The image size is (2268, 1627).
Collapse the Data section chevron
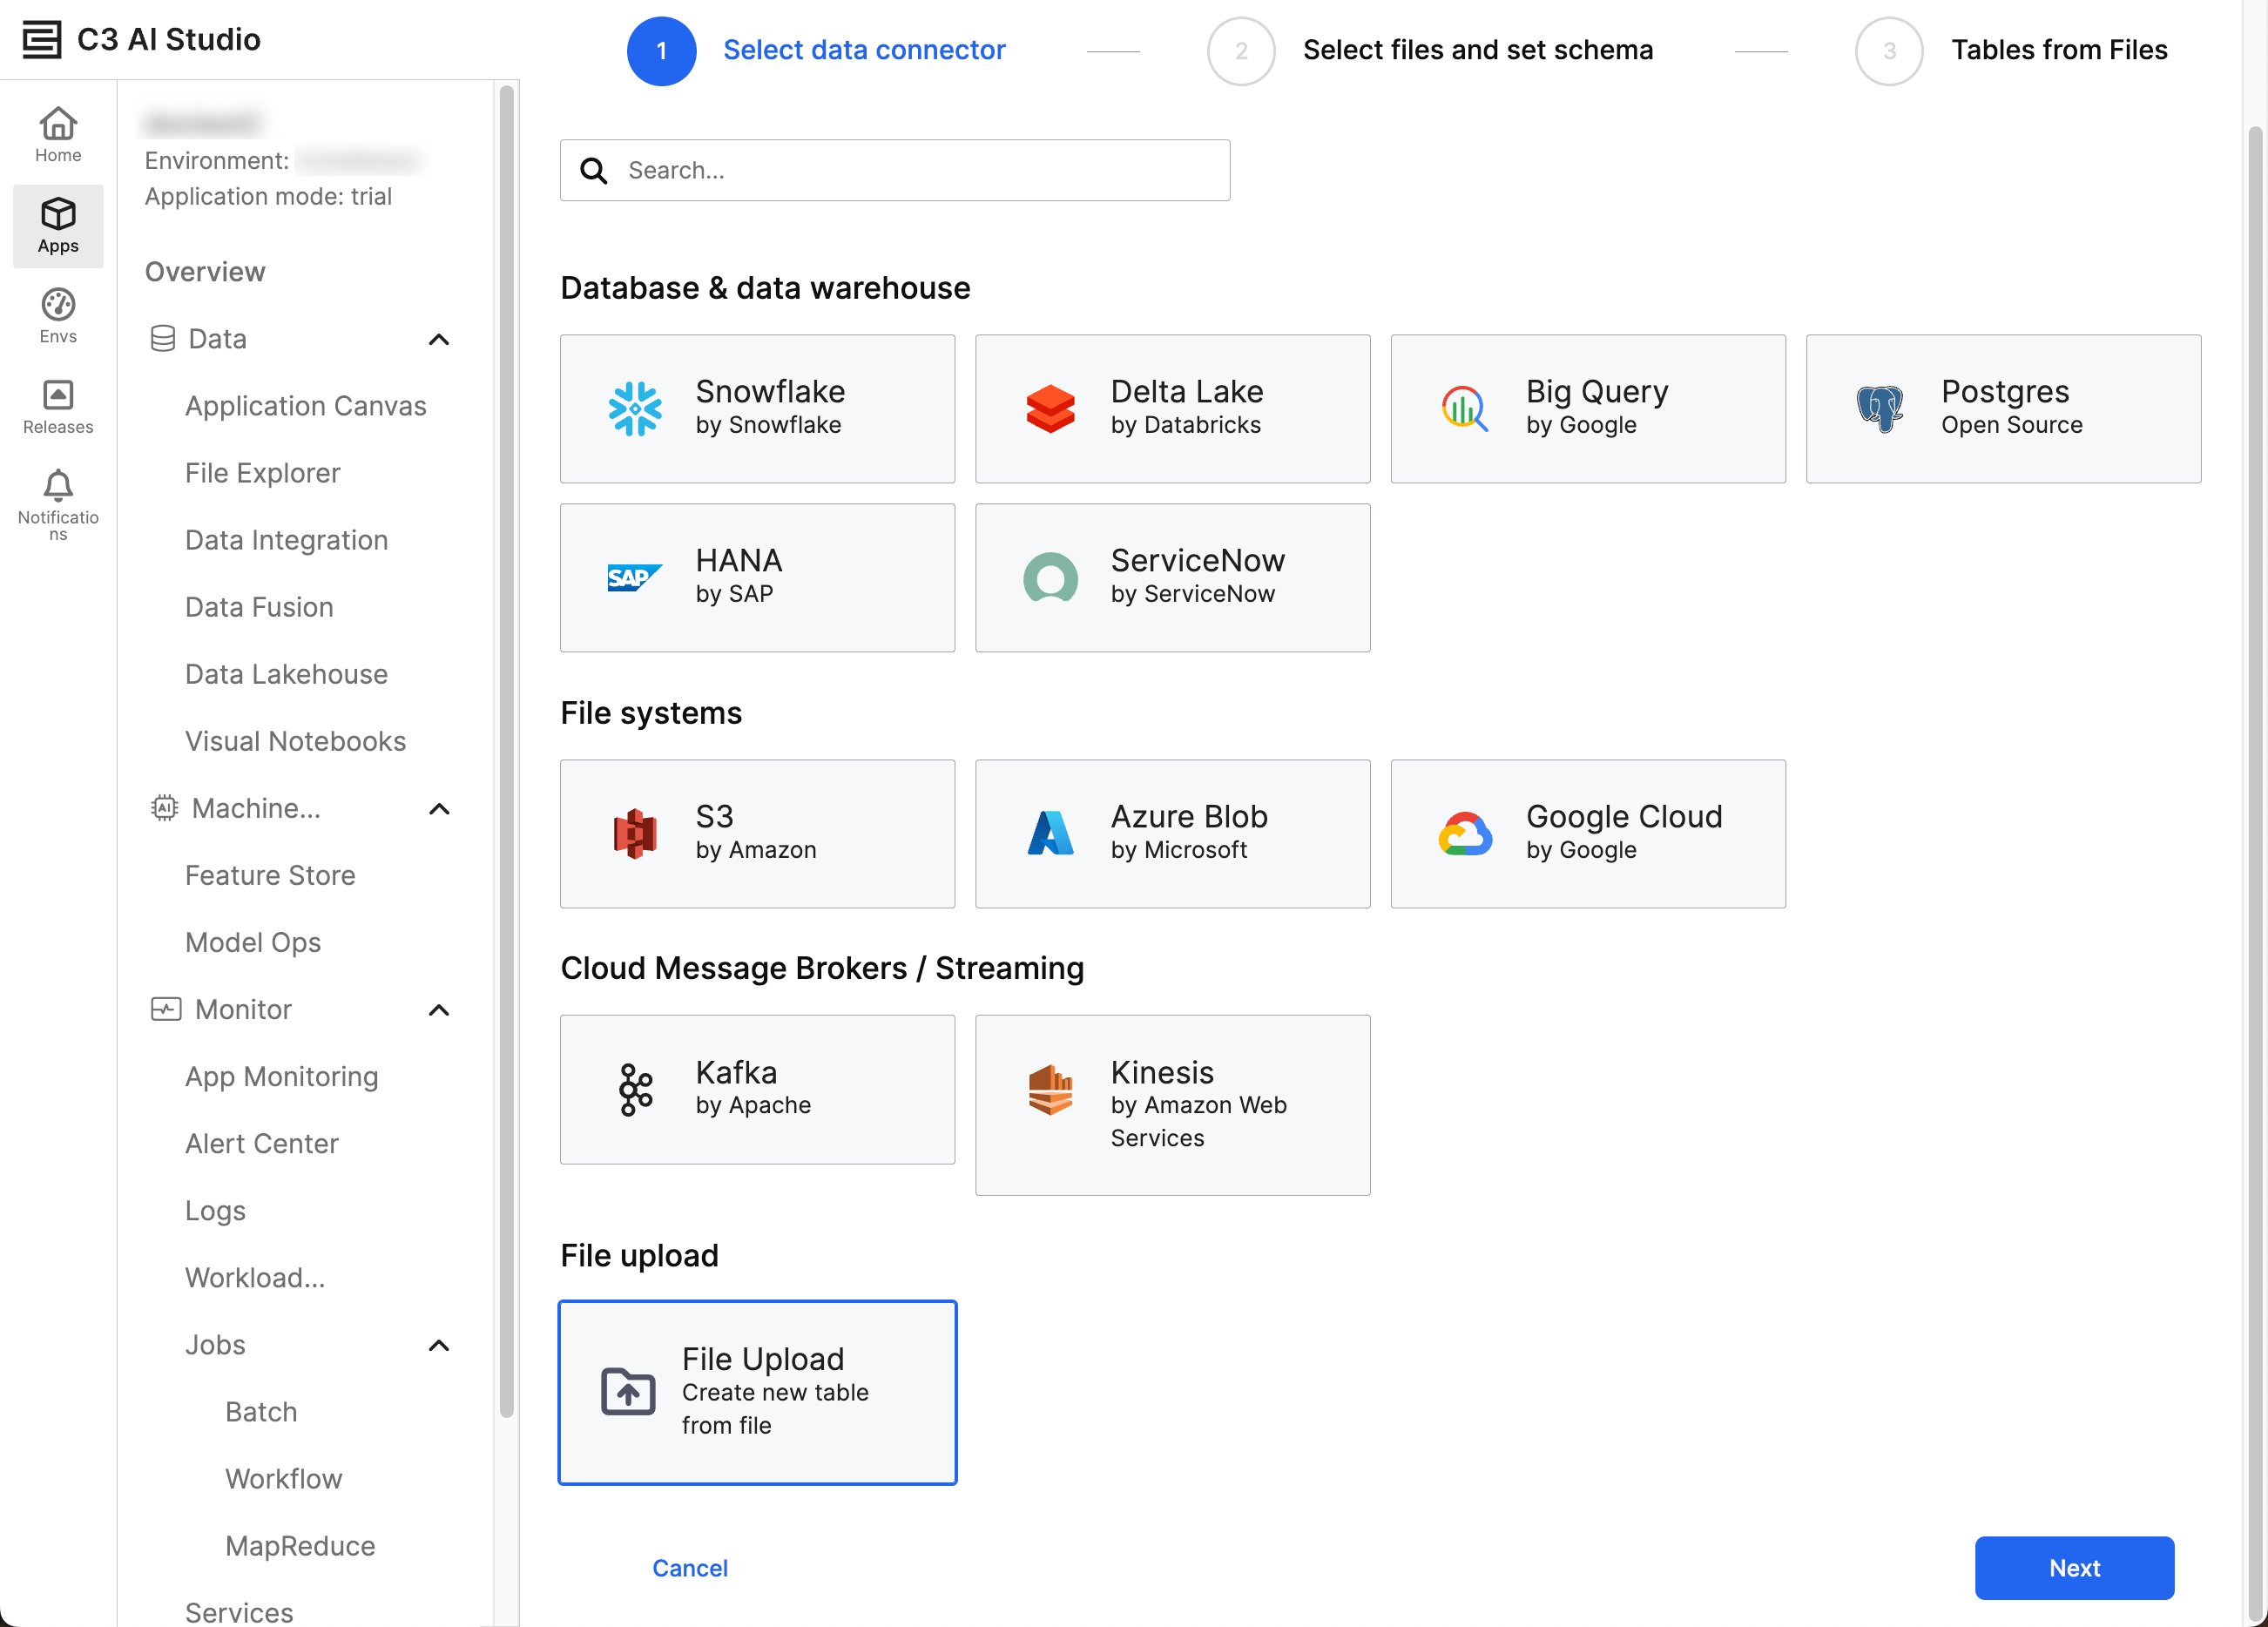tap(439, 340)
